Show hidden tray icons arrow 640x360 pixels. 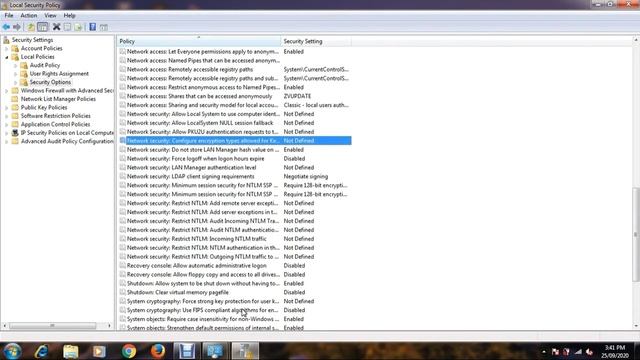pos(544,351)
